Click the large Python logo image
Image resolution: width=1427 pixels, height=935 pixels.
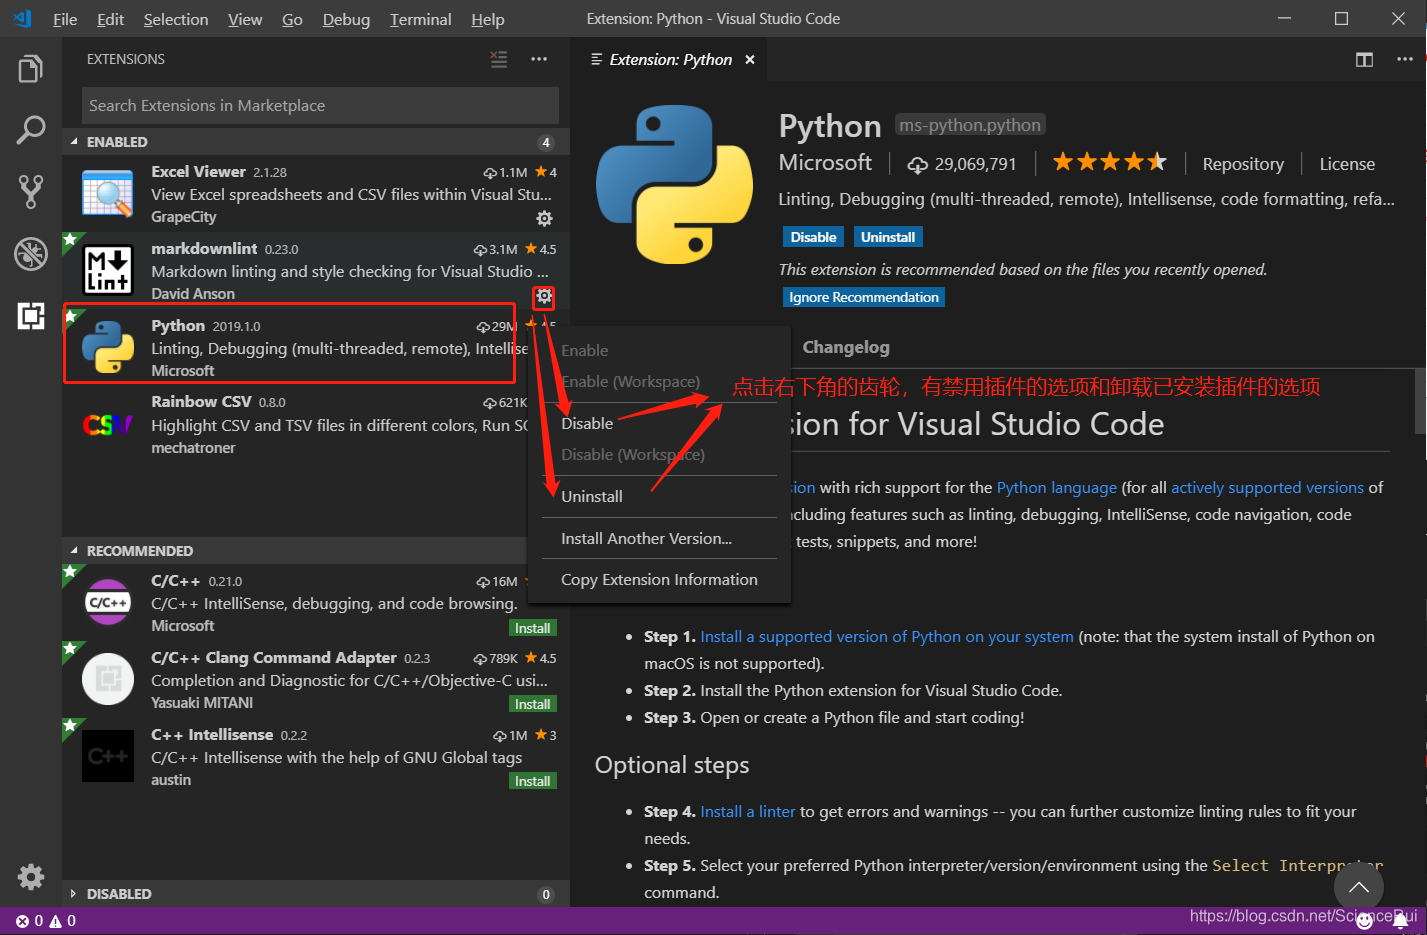(674, 184)
